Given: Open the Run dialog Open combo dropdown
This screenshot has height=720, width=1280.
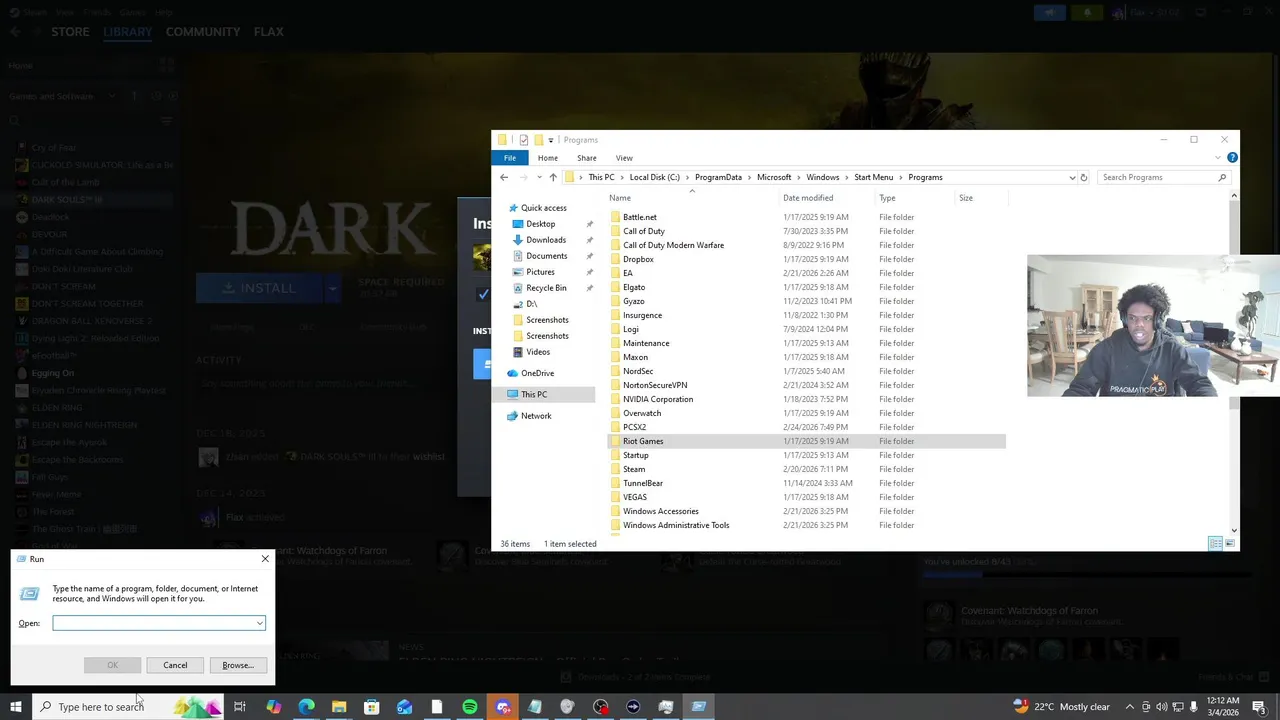Looking at the screenshot, I should (x=259, y=623).
